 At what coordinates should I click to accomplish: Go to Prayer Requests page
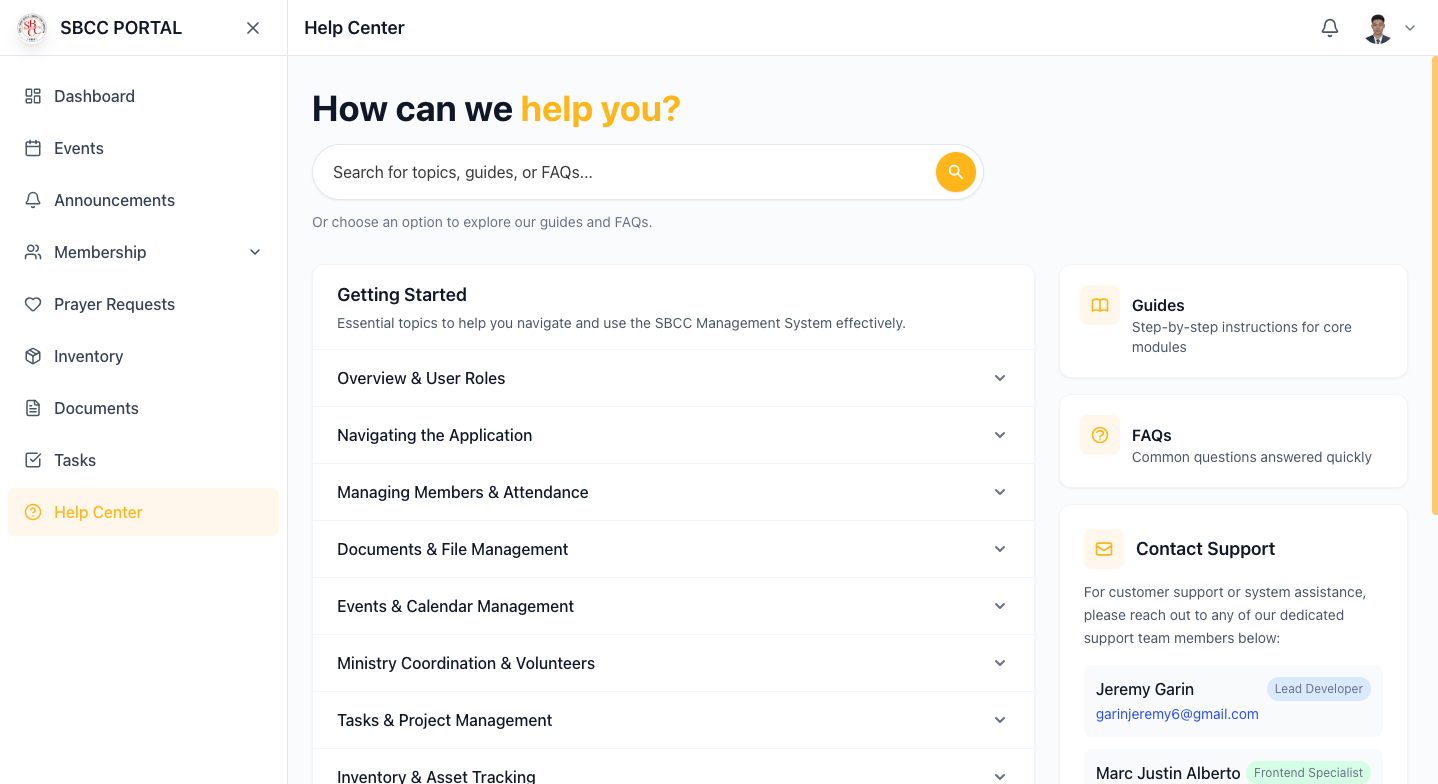[114, 304]
